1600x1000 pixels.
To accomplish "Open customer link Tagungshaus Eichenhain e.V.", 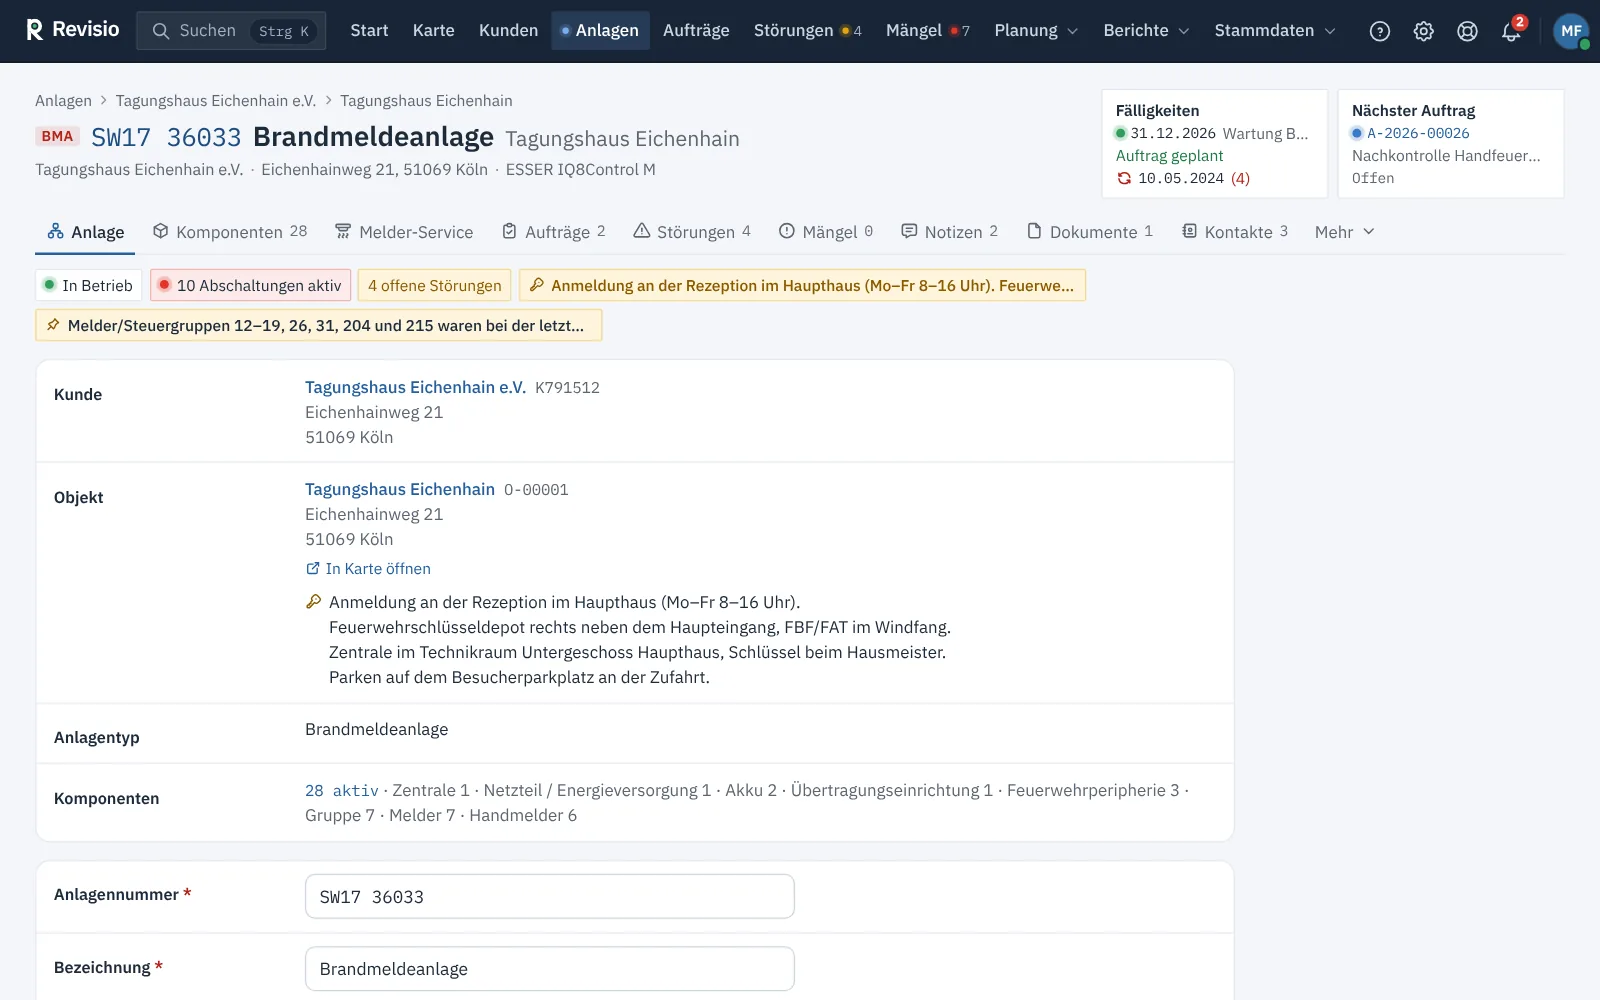I will [415, 388].
